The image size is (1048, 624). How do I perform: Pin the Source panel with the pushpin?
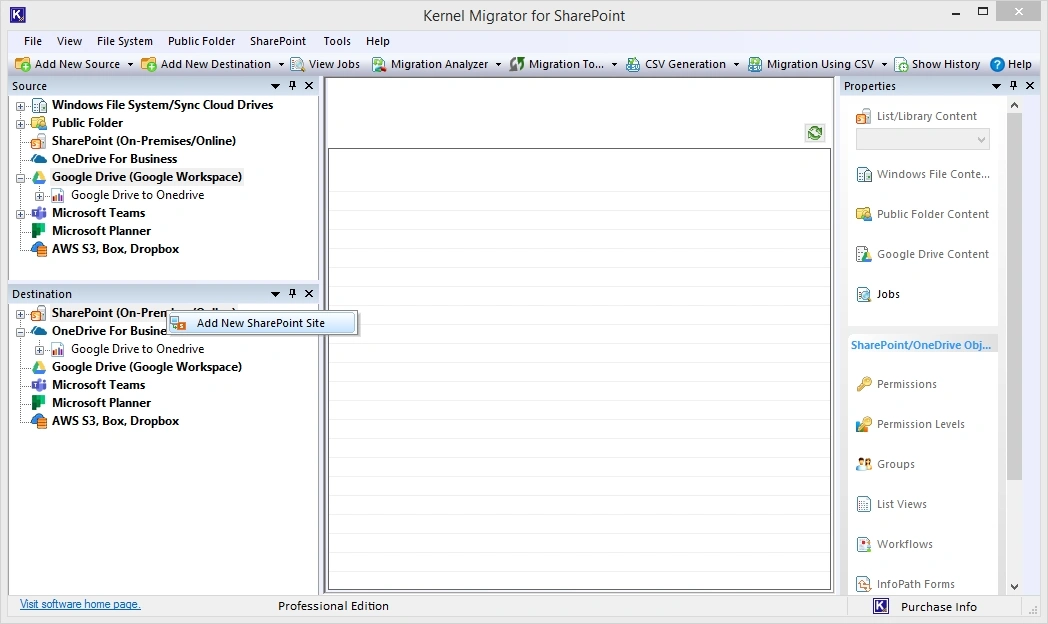(x=292, y=86)
